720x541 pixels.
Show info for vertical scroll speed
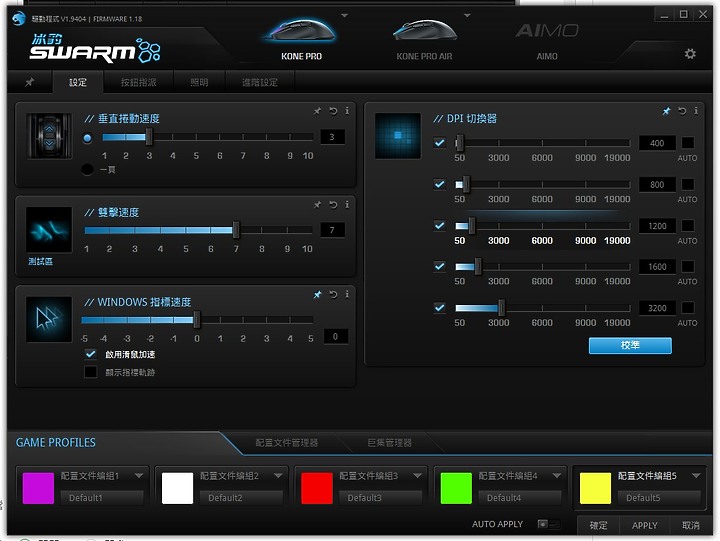point(347,111)
